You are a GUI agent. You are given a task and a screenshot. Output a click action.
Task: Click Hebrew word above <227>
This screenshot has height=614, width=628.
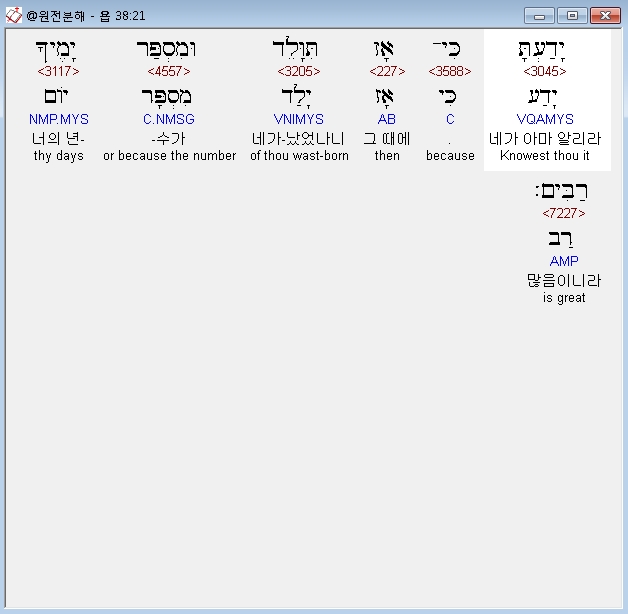pos(384,50)
